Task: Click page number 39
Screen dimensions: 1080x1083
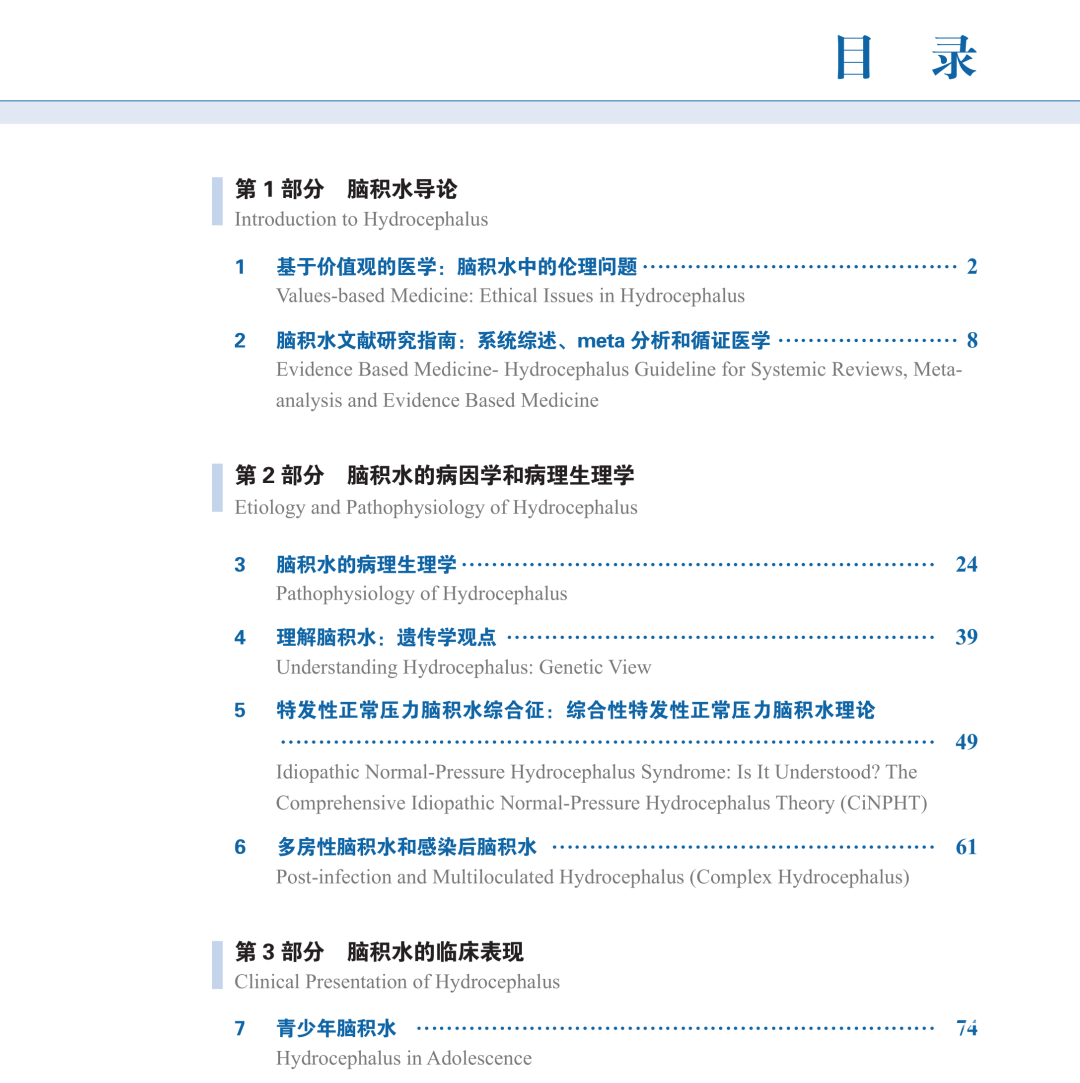Action: coord(966,637)
